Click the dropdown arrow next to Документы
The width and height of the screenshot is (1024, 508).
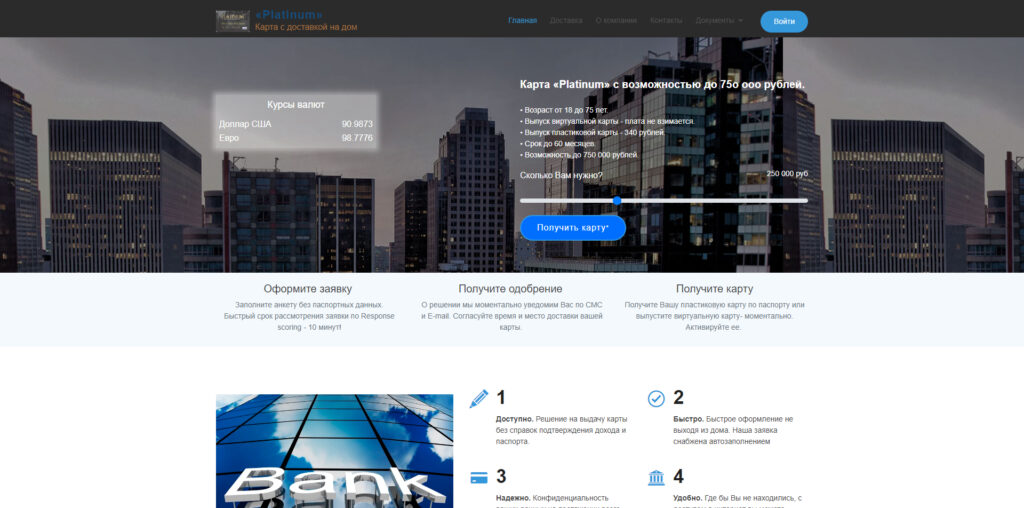pyautogui.click(x=740, y=21)
